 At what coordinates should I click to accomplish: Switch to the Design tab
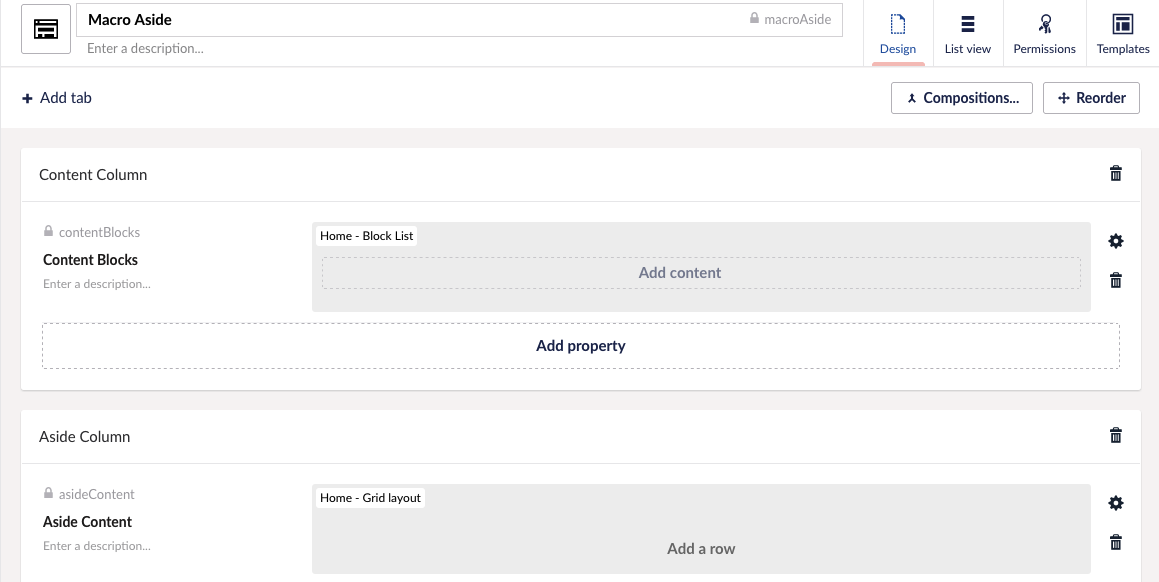coord(897,34)
